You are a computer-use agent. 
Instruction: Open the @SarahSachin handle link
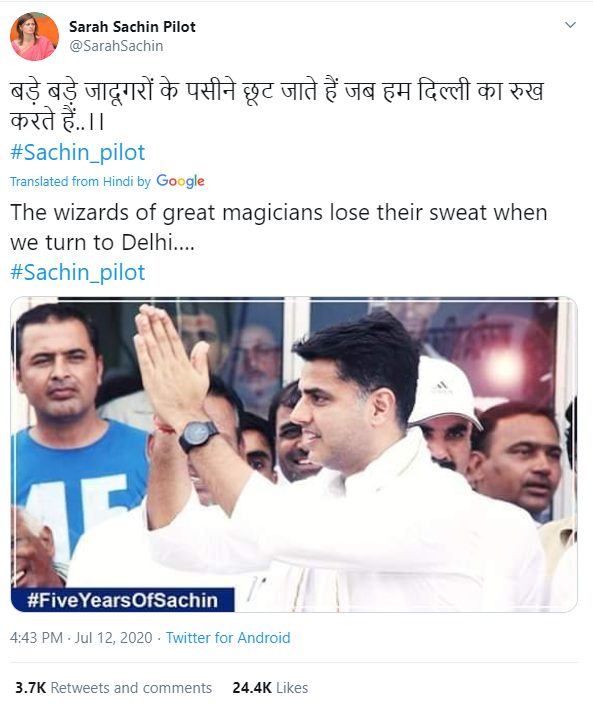coord(116,46)
